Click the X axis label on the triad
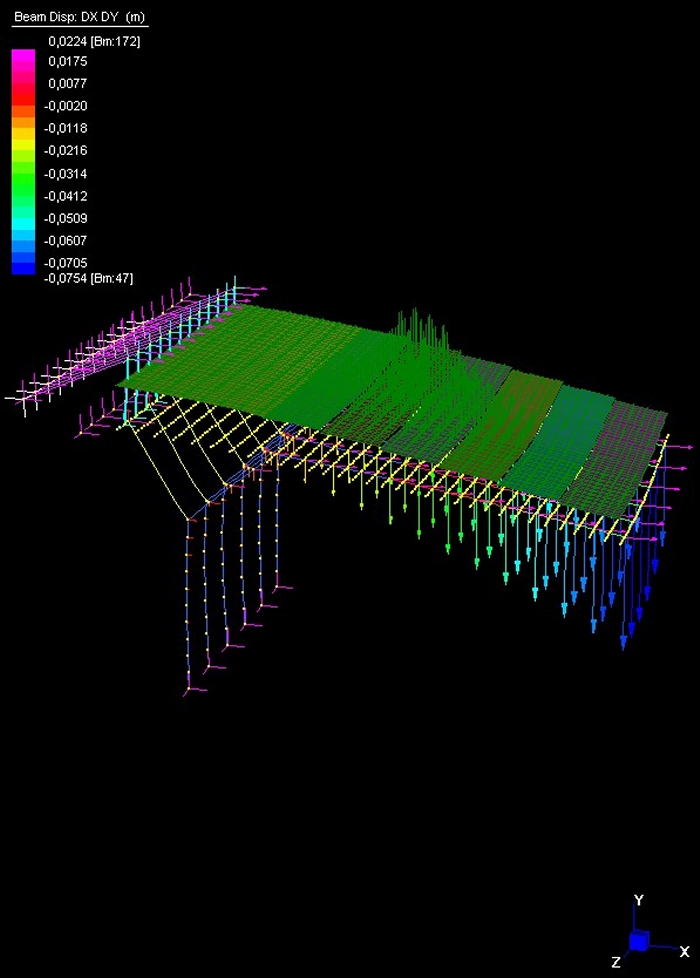 point(684,950)
